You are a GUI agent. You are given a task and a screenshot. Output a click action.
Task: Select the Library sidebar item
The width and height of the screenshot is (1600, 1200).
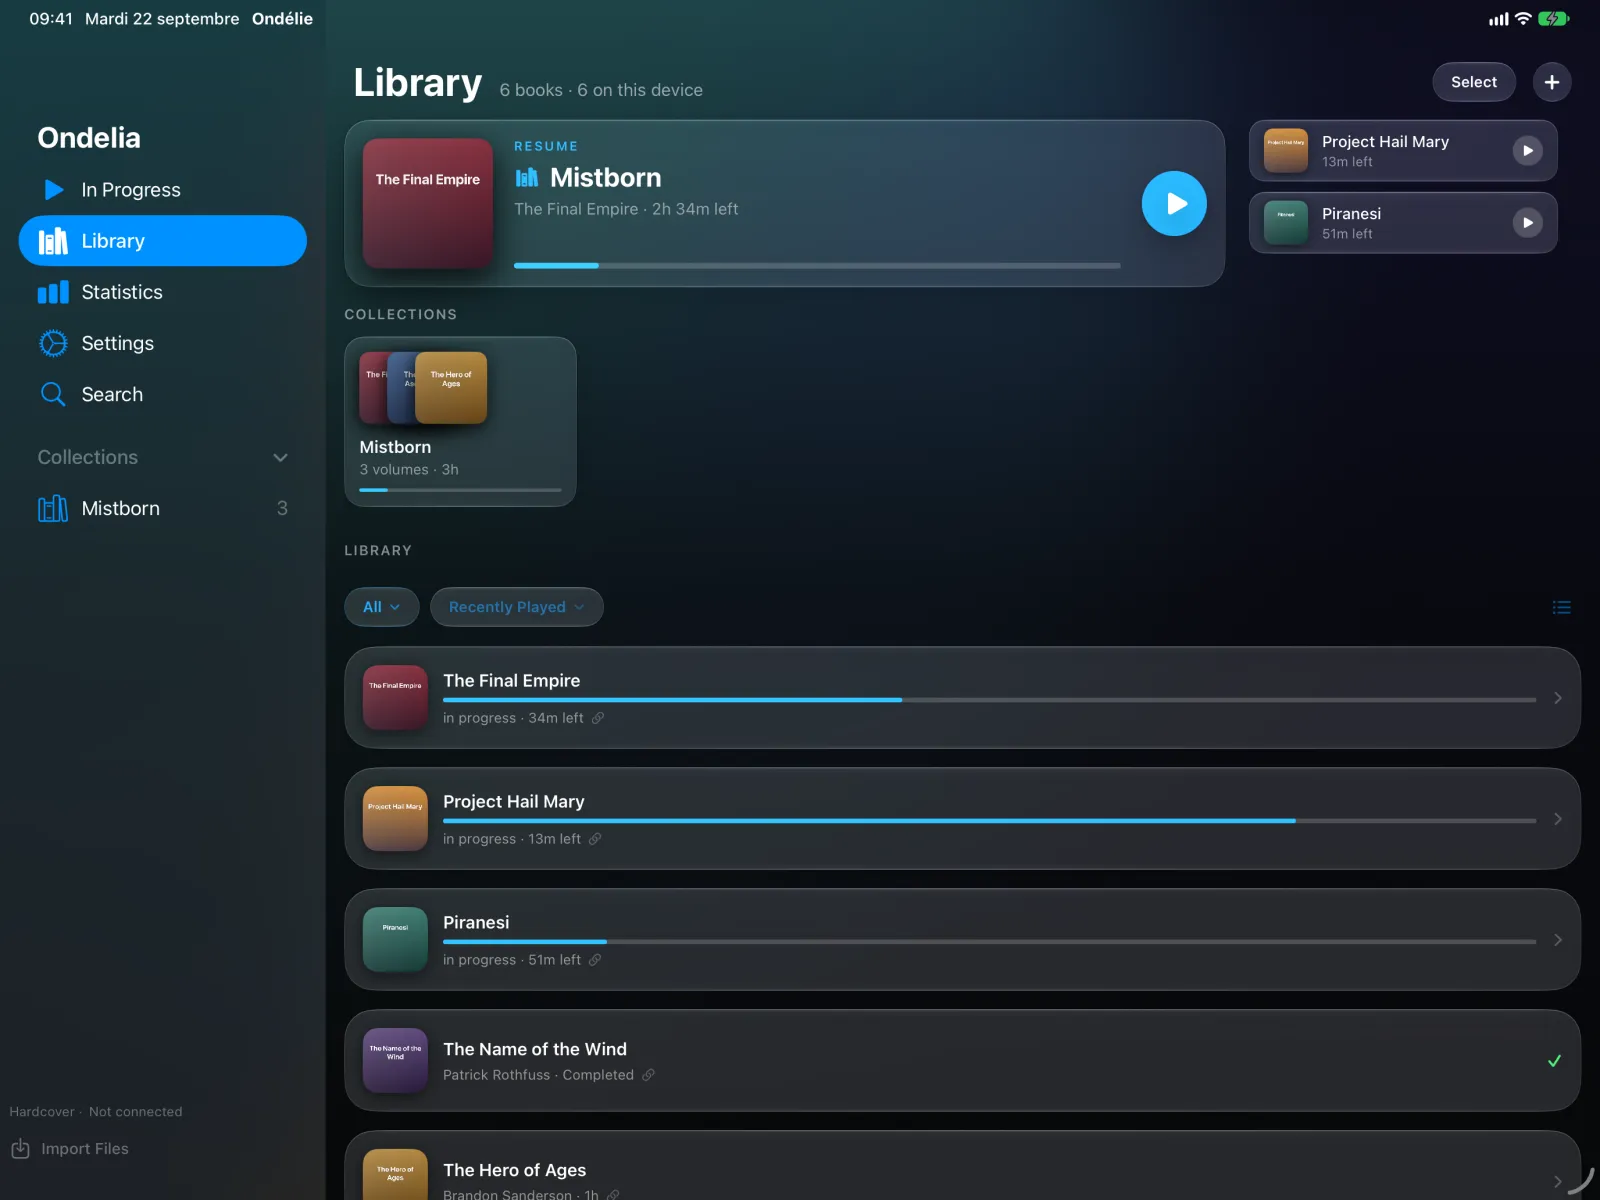[162, 241]
